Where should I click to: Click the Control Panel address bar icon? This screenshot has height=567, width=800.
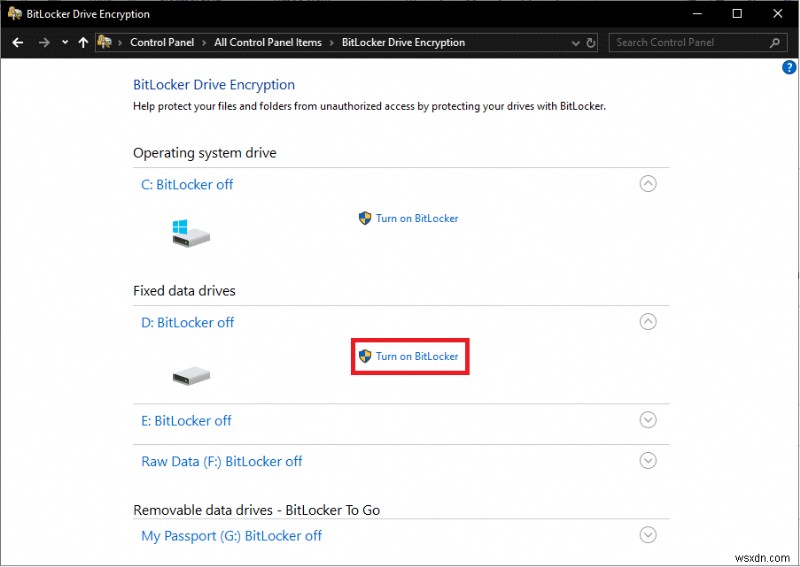[105, 42]
